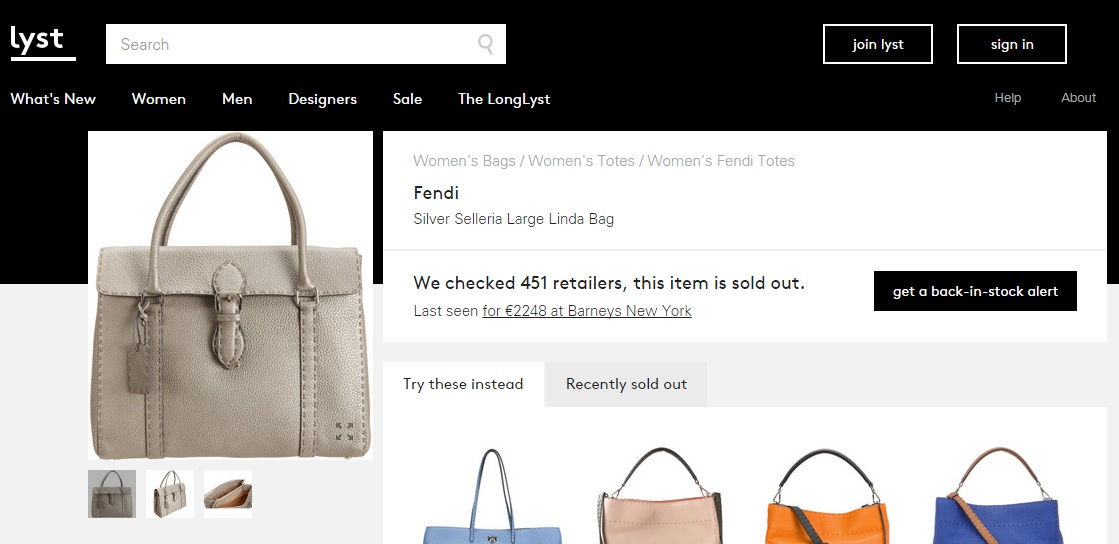Click the expand image icon on bag photo

[x=344, y=432]
